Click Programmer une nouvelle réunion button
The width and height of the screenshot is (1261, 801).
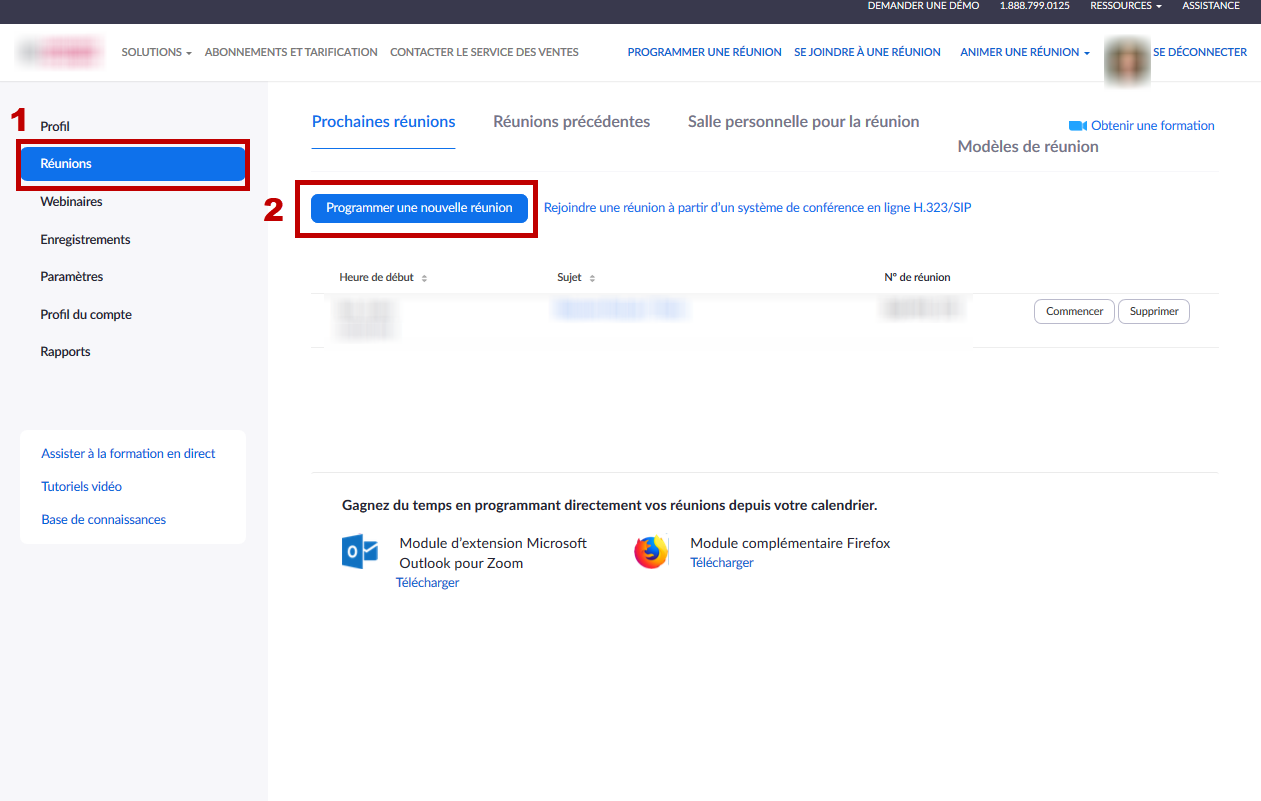point(419,208)
